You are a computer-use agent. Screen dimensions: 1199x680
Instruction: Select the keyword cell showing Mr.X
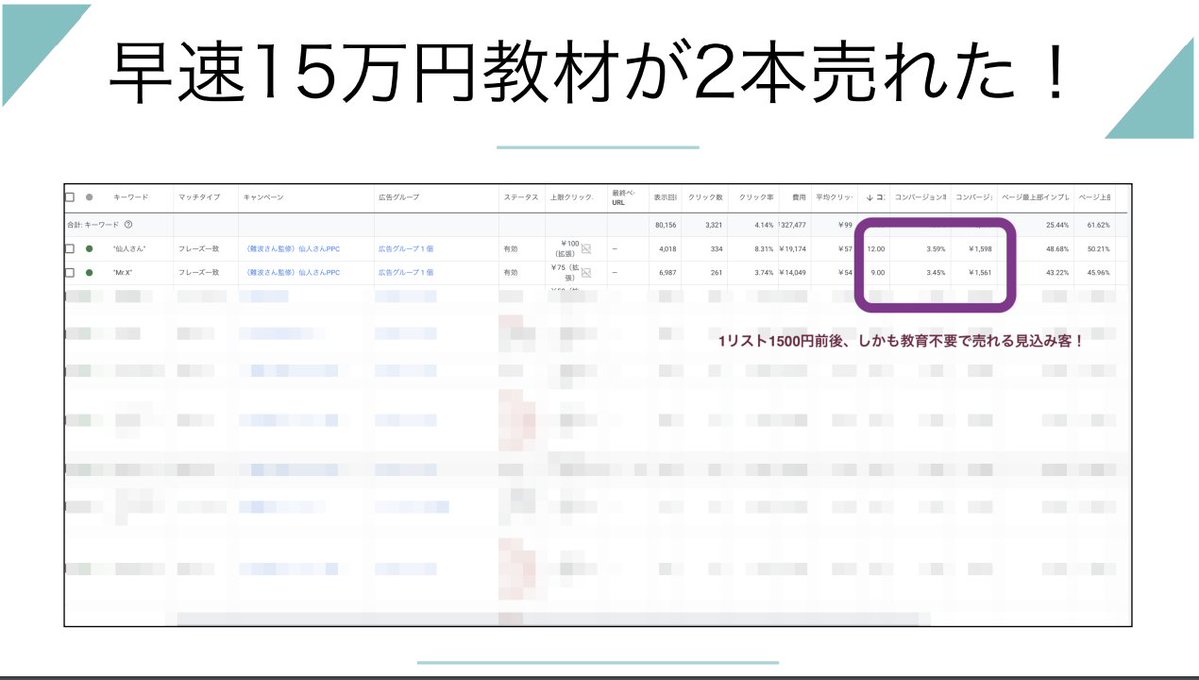click(x=122, y=273)
